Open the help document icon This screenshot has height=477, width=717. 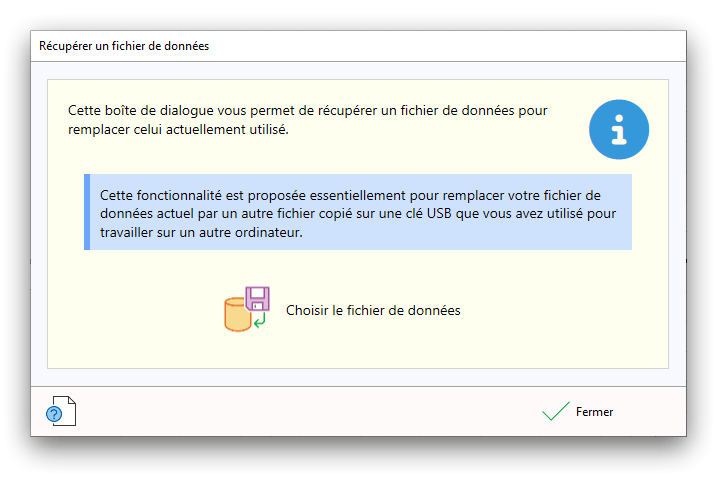point(61,410)
